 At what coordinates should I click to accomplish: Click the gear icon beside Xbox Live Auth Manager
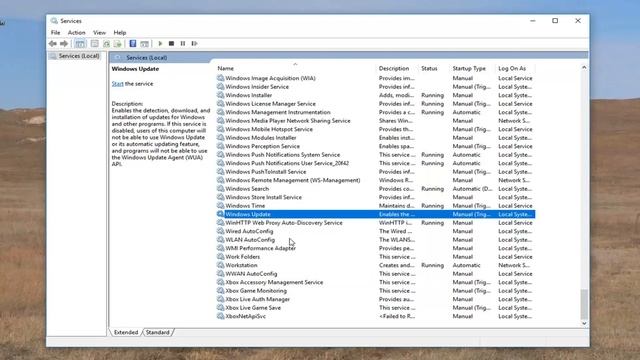pyautogui.click(x=220, y=299)
